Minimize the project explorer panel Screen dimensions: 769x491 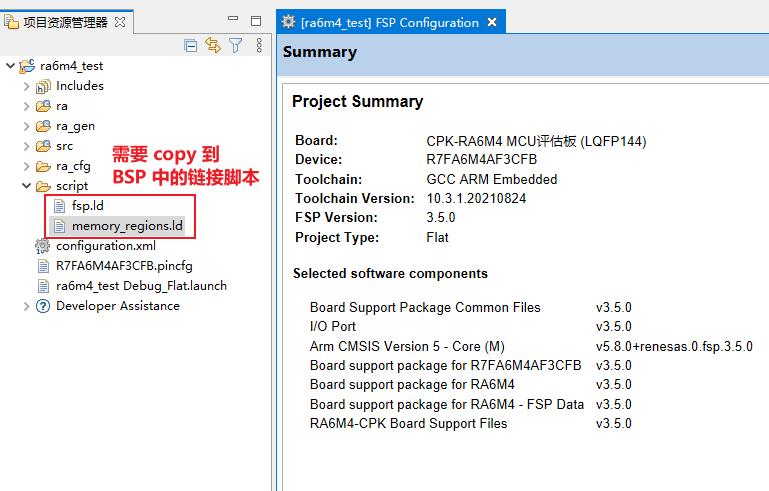232,21
